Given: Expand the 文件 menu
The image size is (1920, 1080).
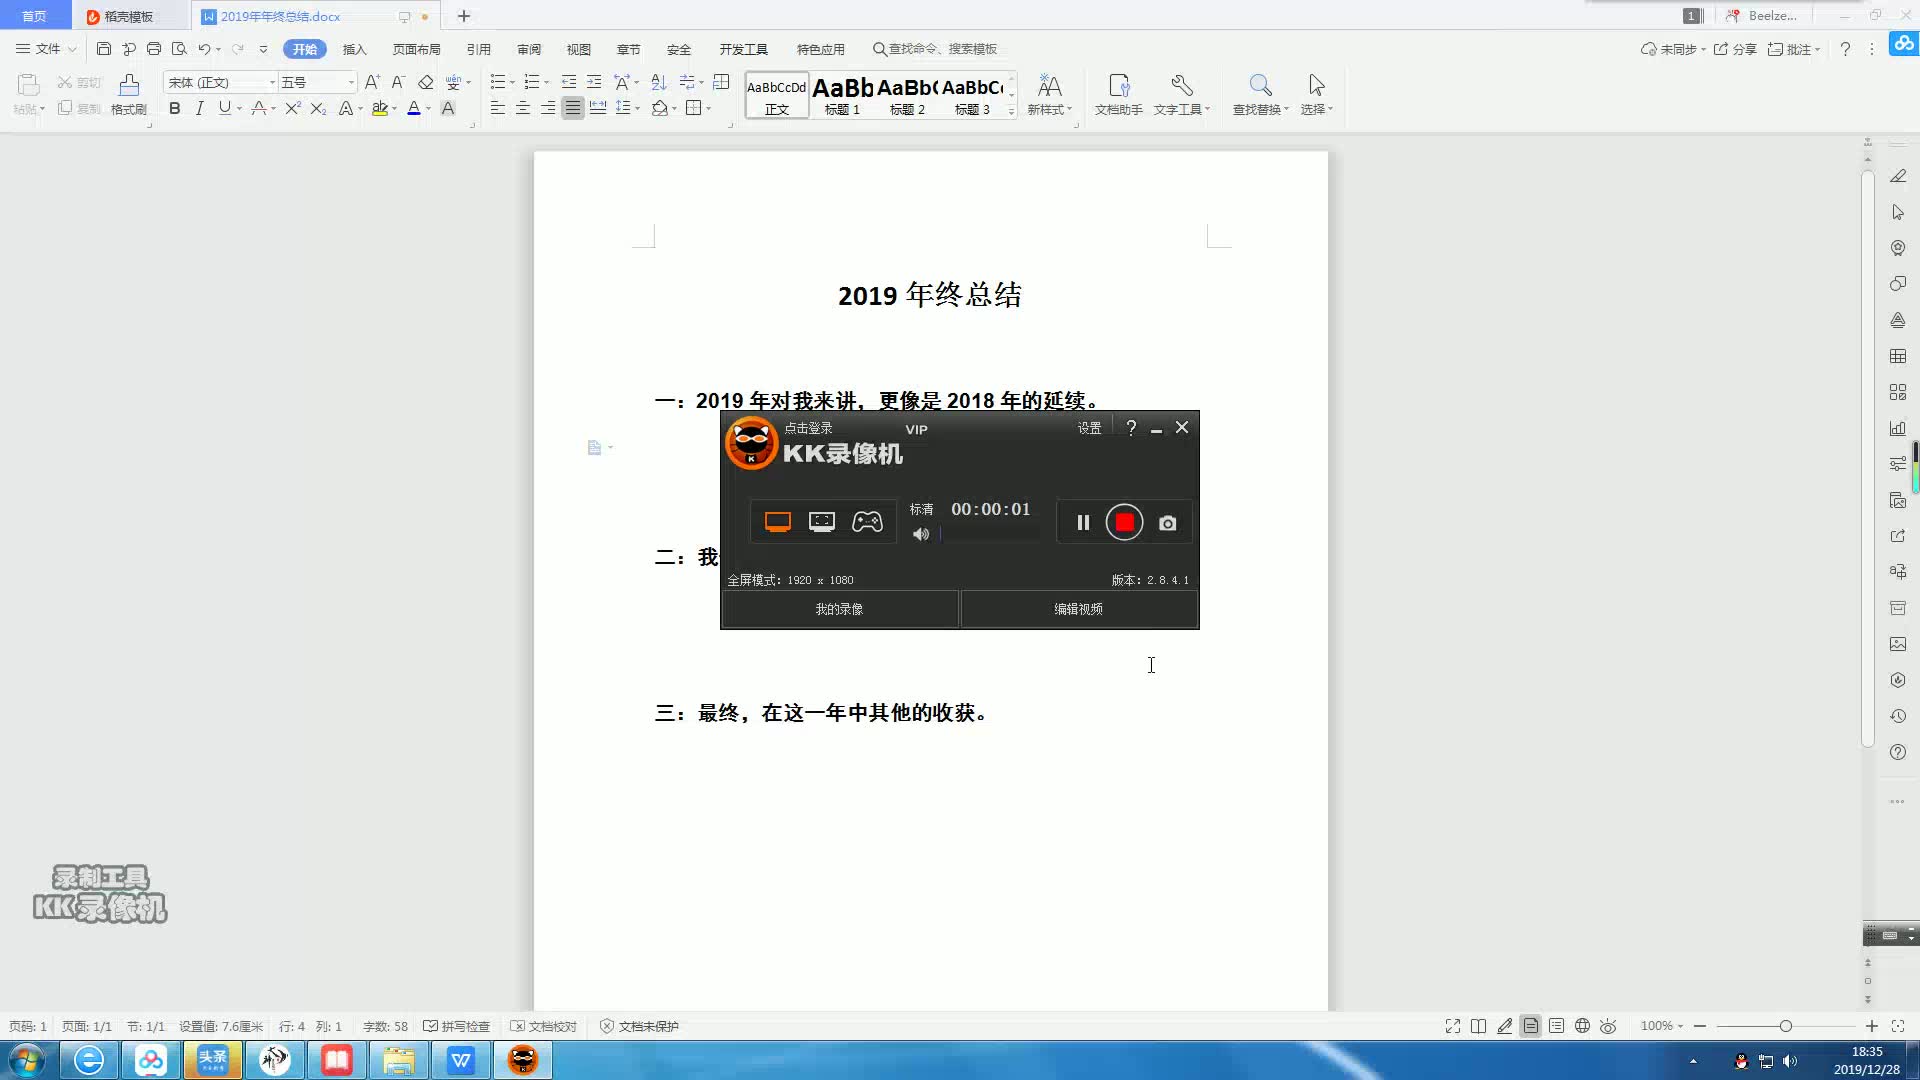Looking at the screenshot, I should pyautogui.click(x=46, y=48).
